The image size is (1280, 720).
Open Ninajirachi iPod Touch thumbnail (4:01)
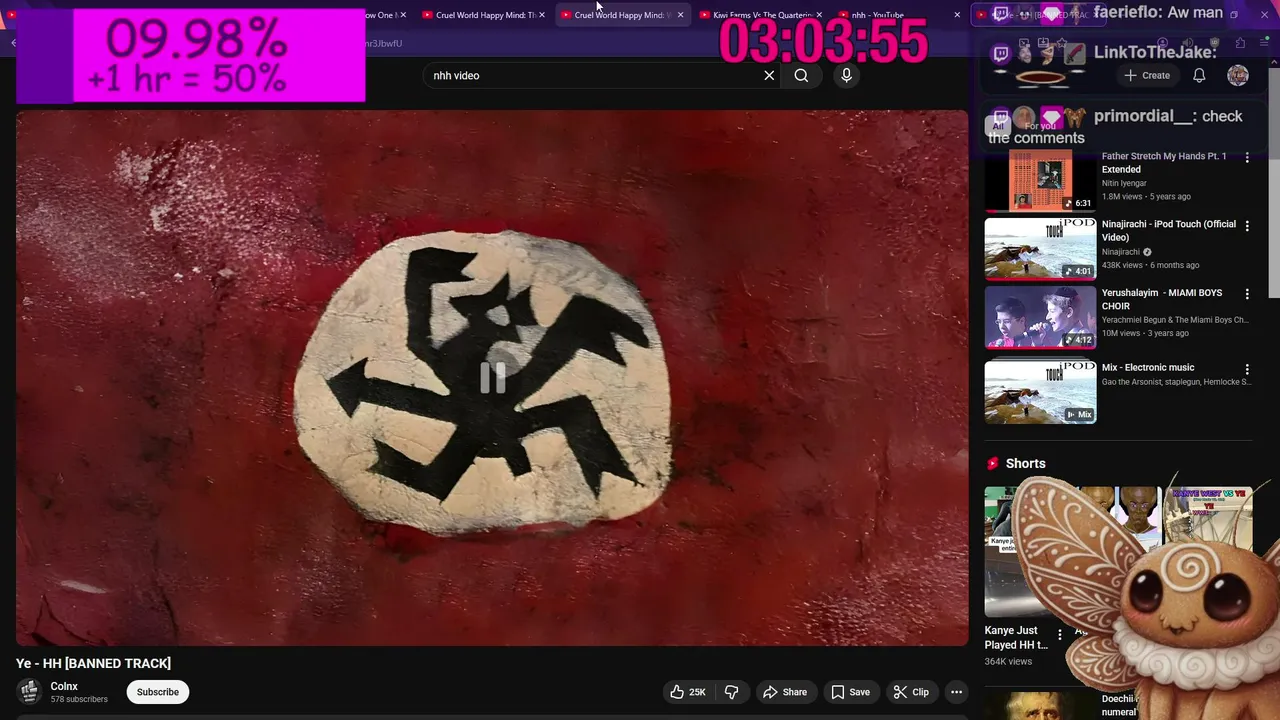[x=1040, y=249]
